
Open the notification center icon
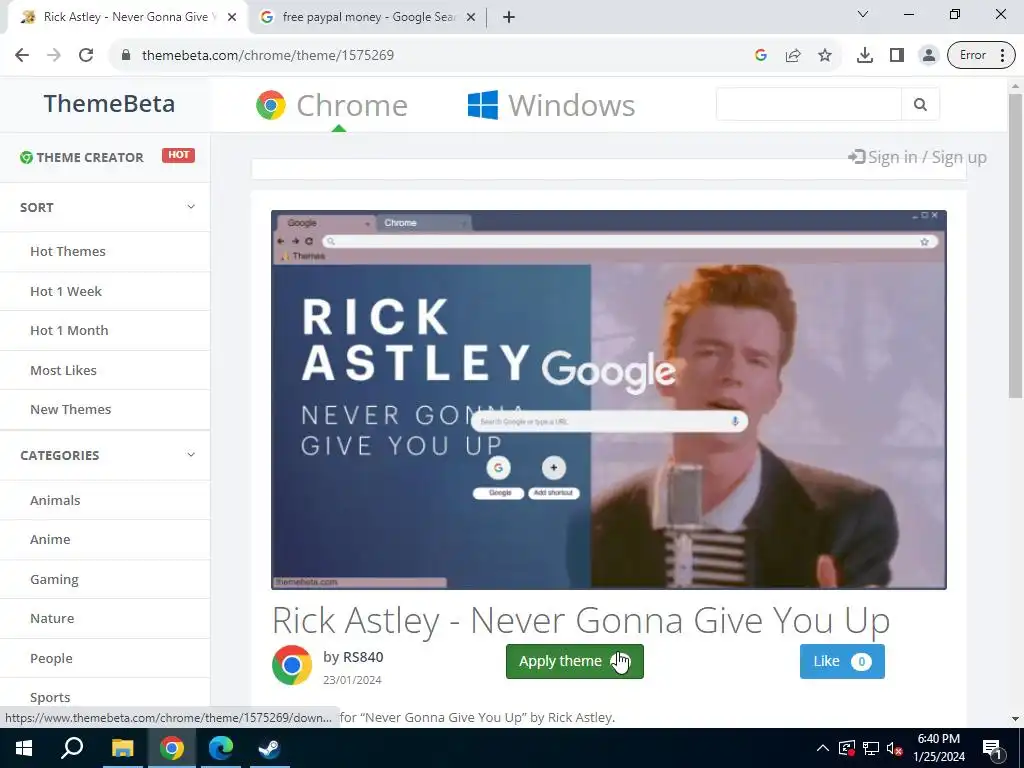(993, 748)
